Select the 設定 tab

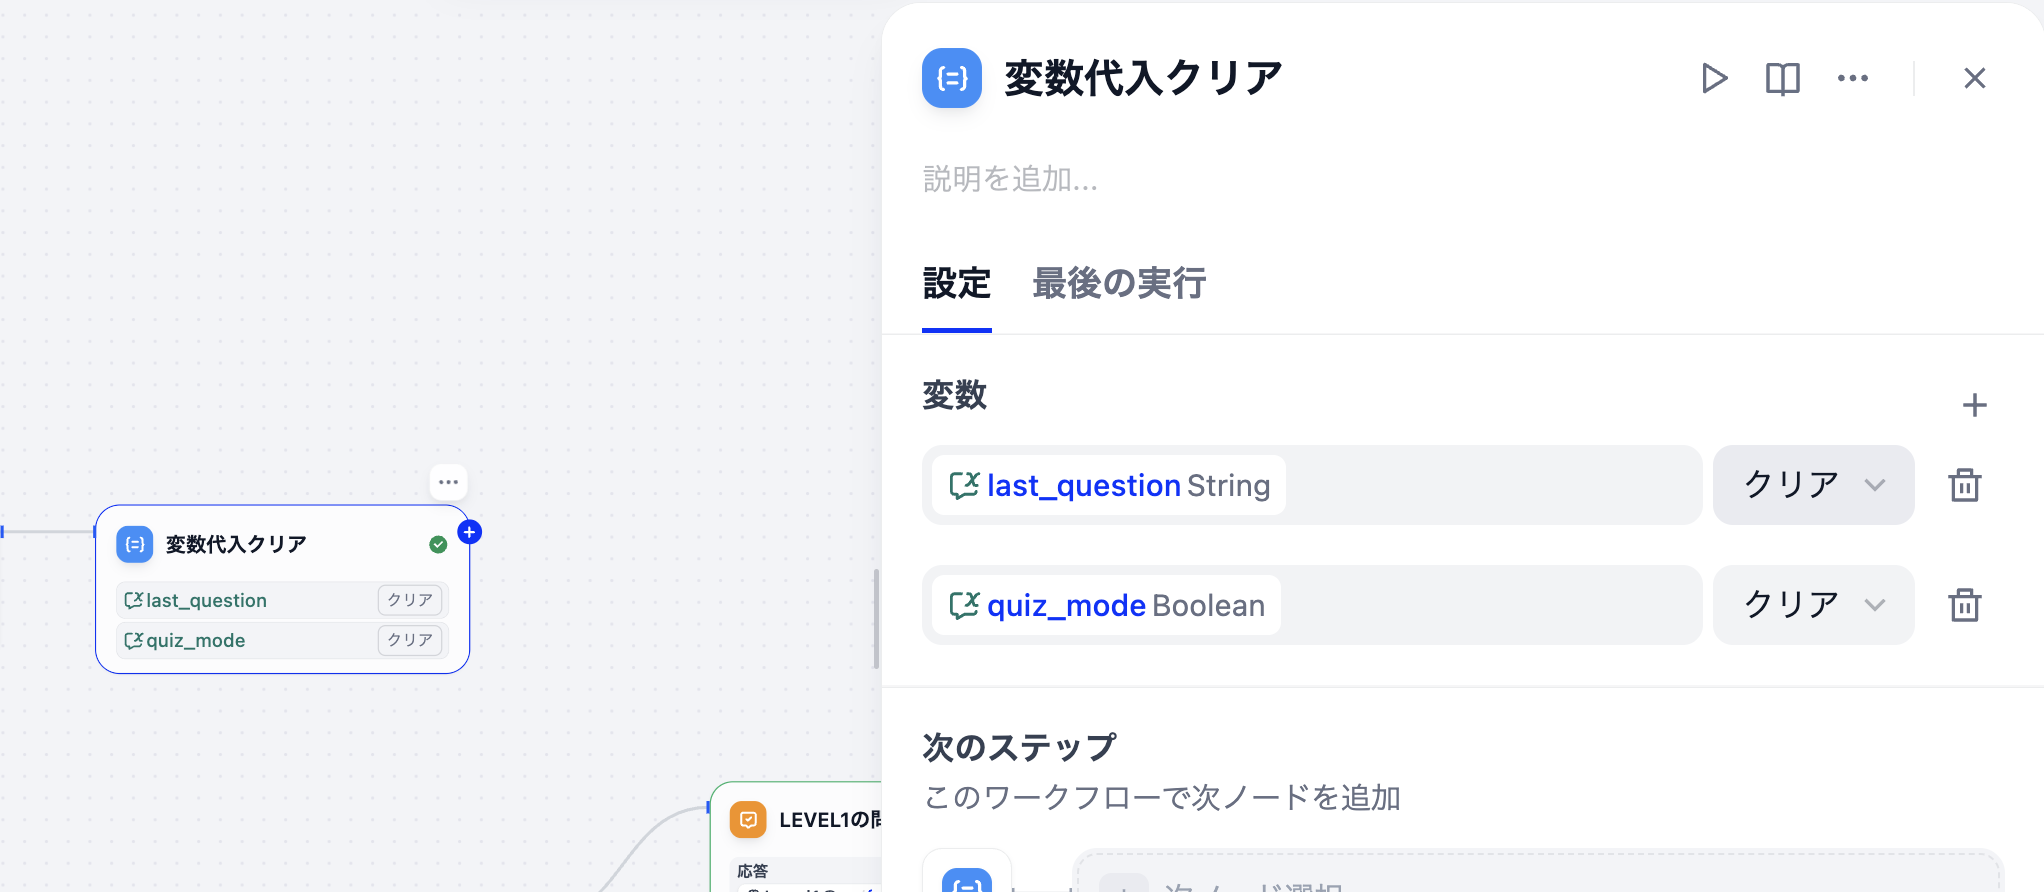coord(956,284)
